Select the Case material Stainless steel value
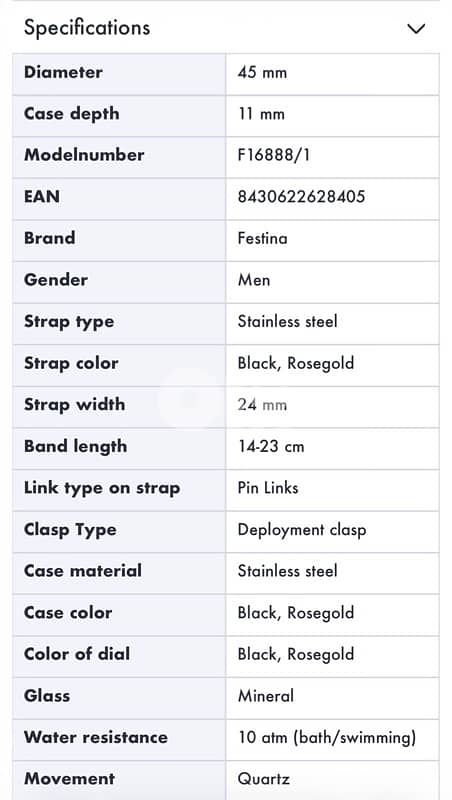This screenshot has height=800, width=452. (288, 571)
